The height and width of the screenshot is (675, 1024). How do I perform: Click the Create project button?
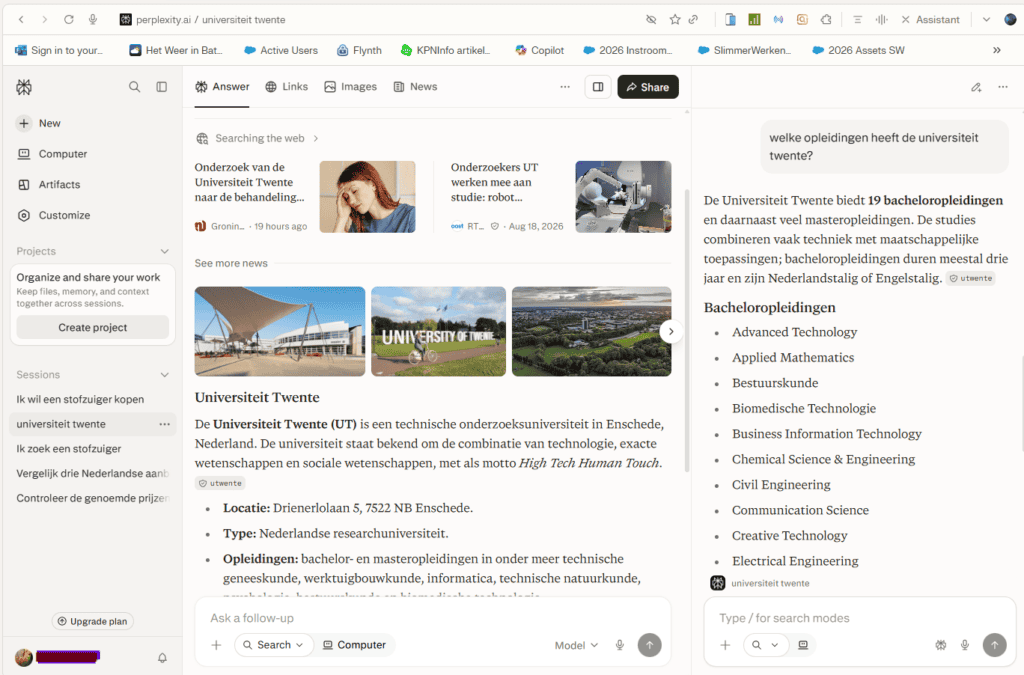[93, 328]
